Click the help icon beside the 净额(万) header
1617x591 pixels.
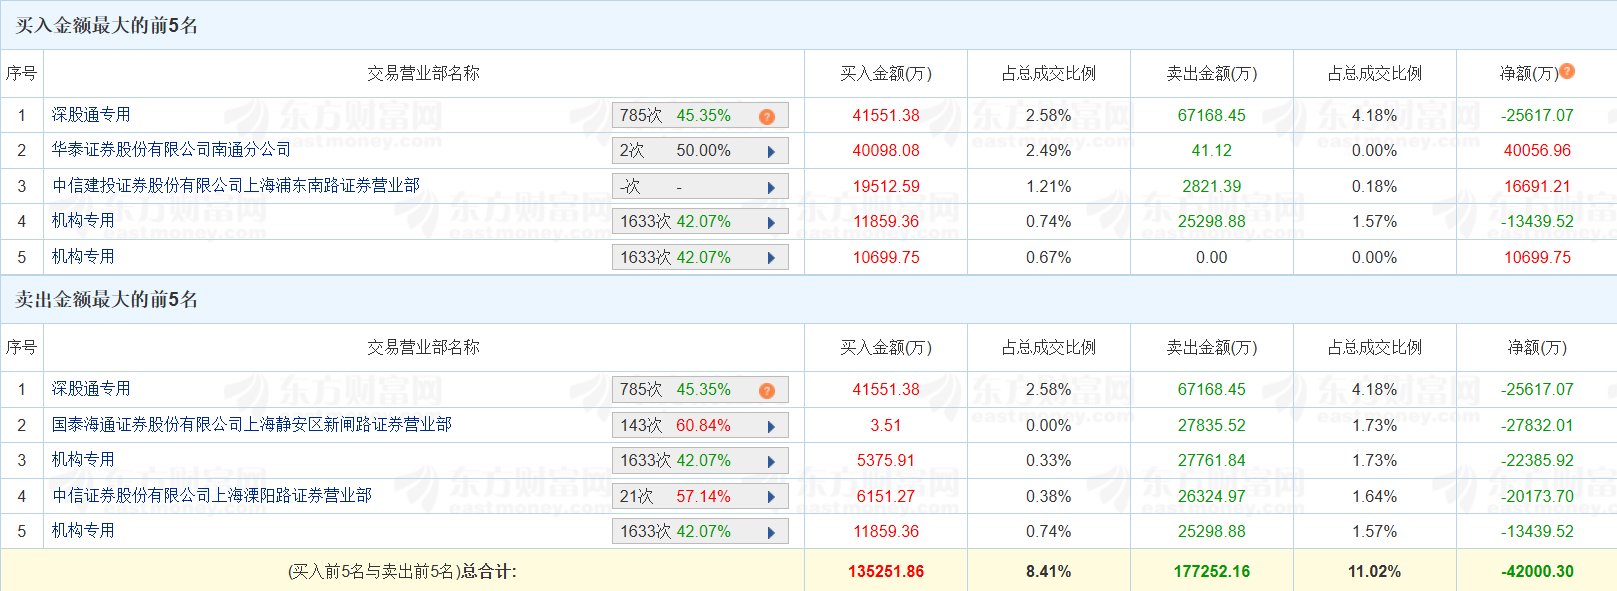coord(1567,71)
